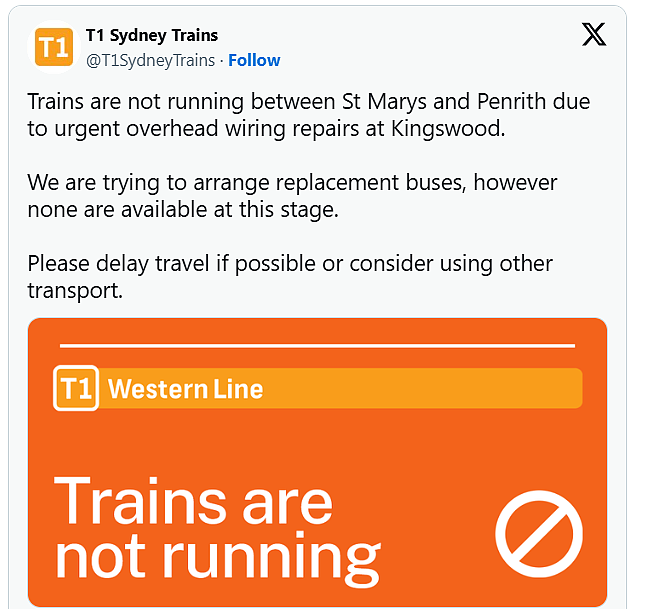This screenshot has height=609, width=646.
Task: Click the word 'transport.' ending the tweet
Action: [75, 291]
